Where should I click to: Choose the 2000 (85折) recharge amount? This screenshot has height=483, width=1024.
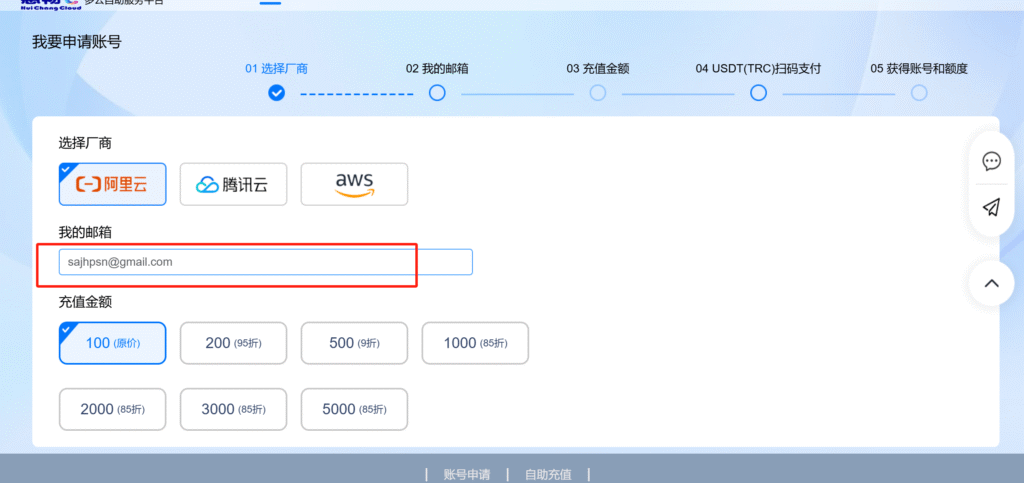tap(112, 409)
